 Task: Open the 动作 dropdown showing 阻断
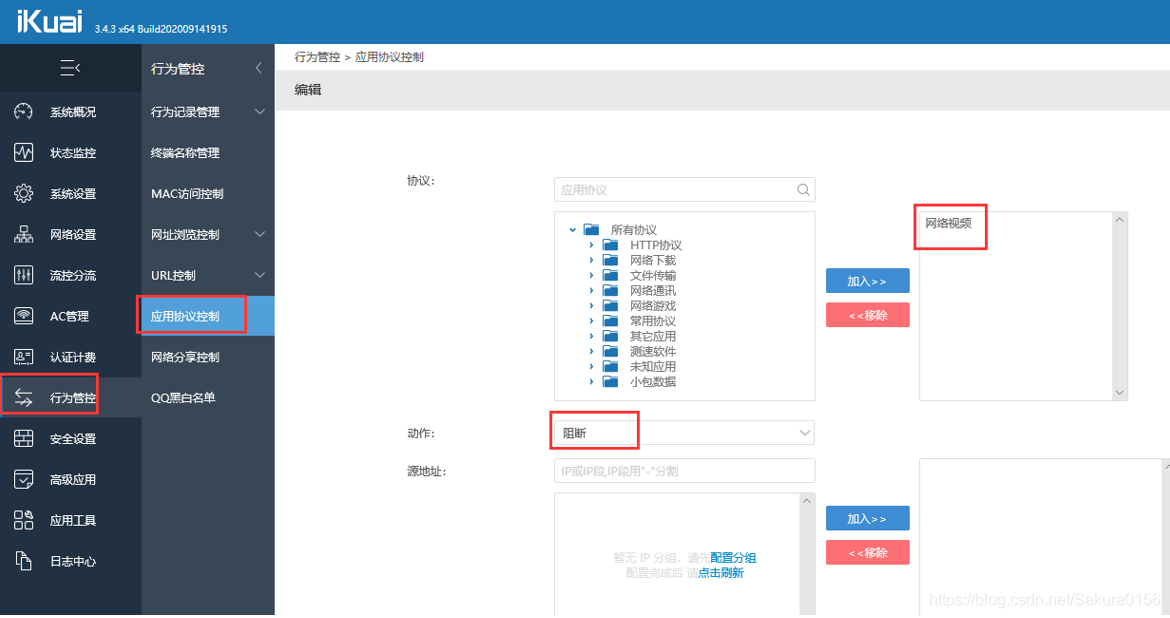coord(684,433)
